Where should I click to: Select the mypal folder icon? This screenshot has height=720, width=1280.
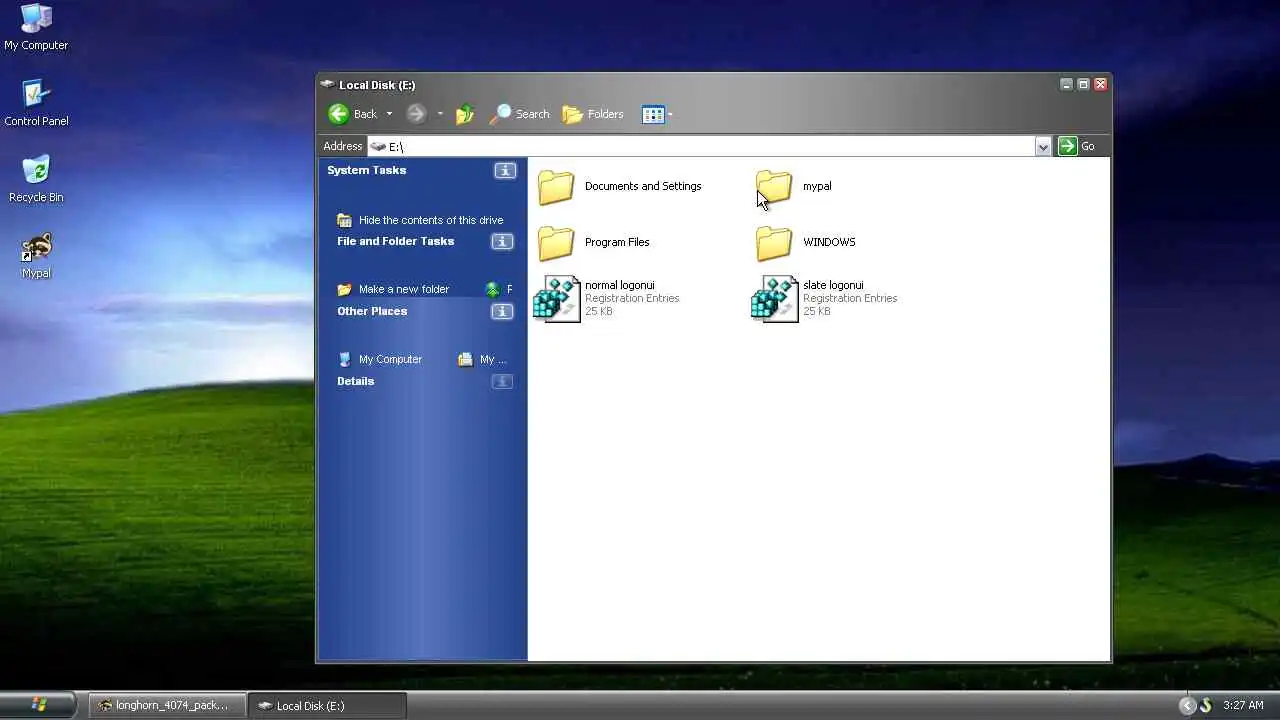[x=774, y=186]
